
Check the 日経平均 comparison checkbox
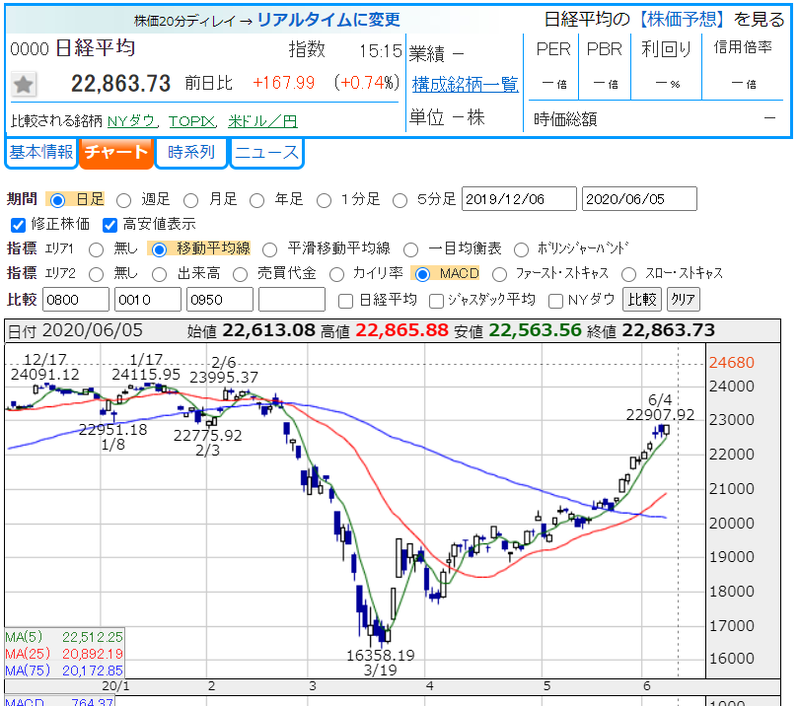[x=345, y=301]
